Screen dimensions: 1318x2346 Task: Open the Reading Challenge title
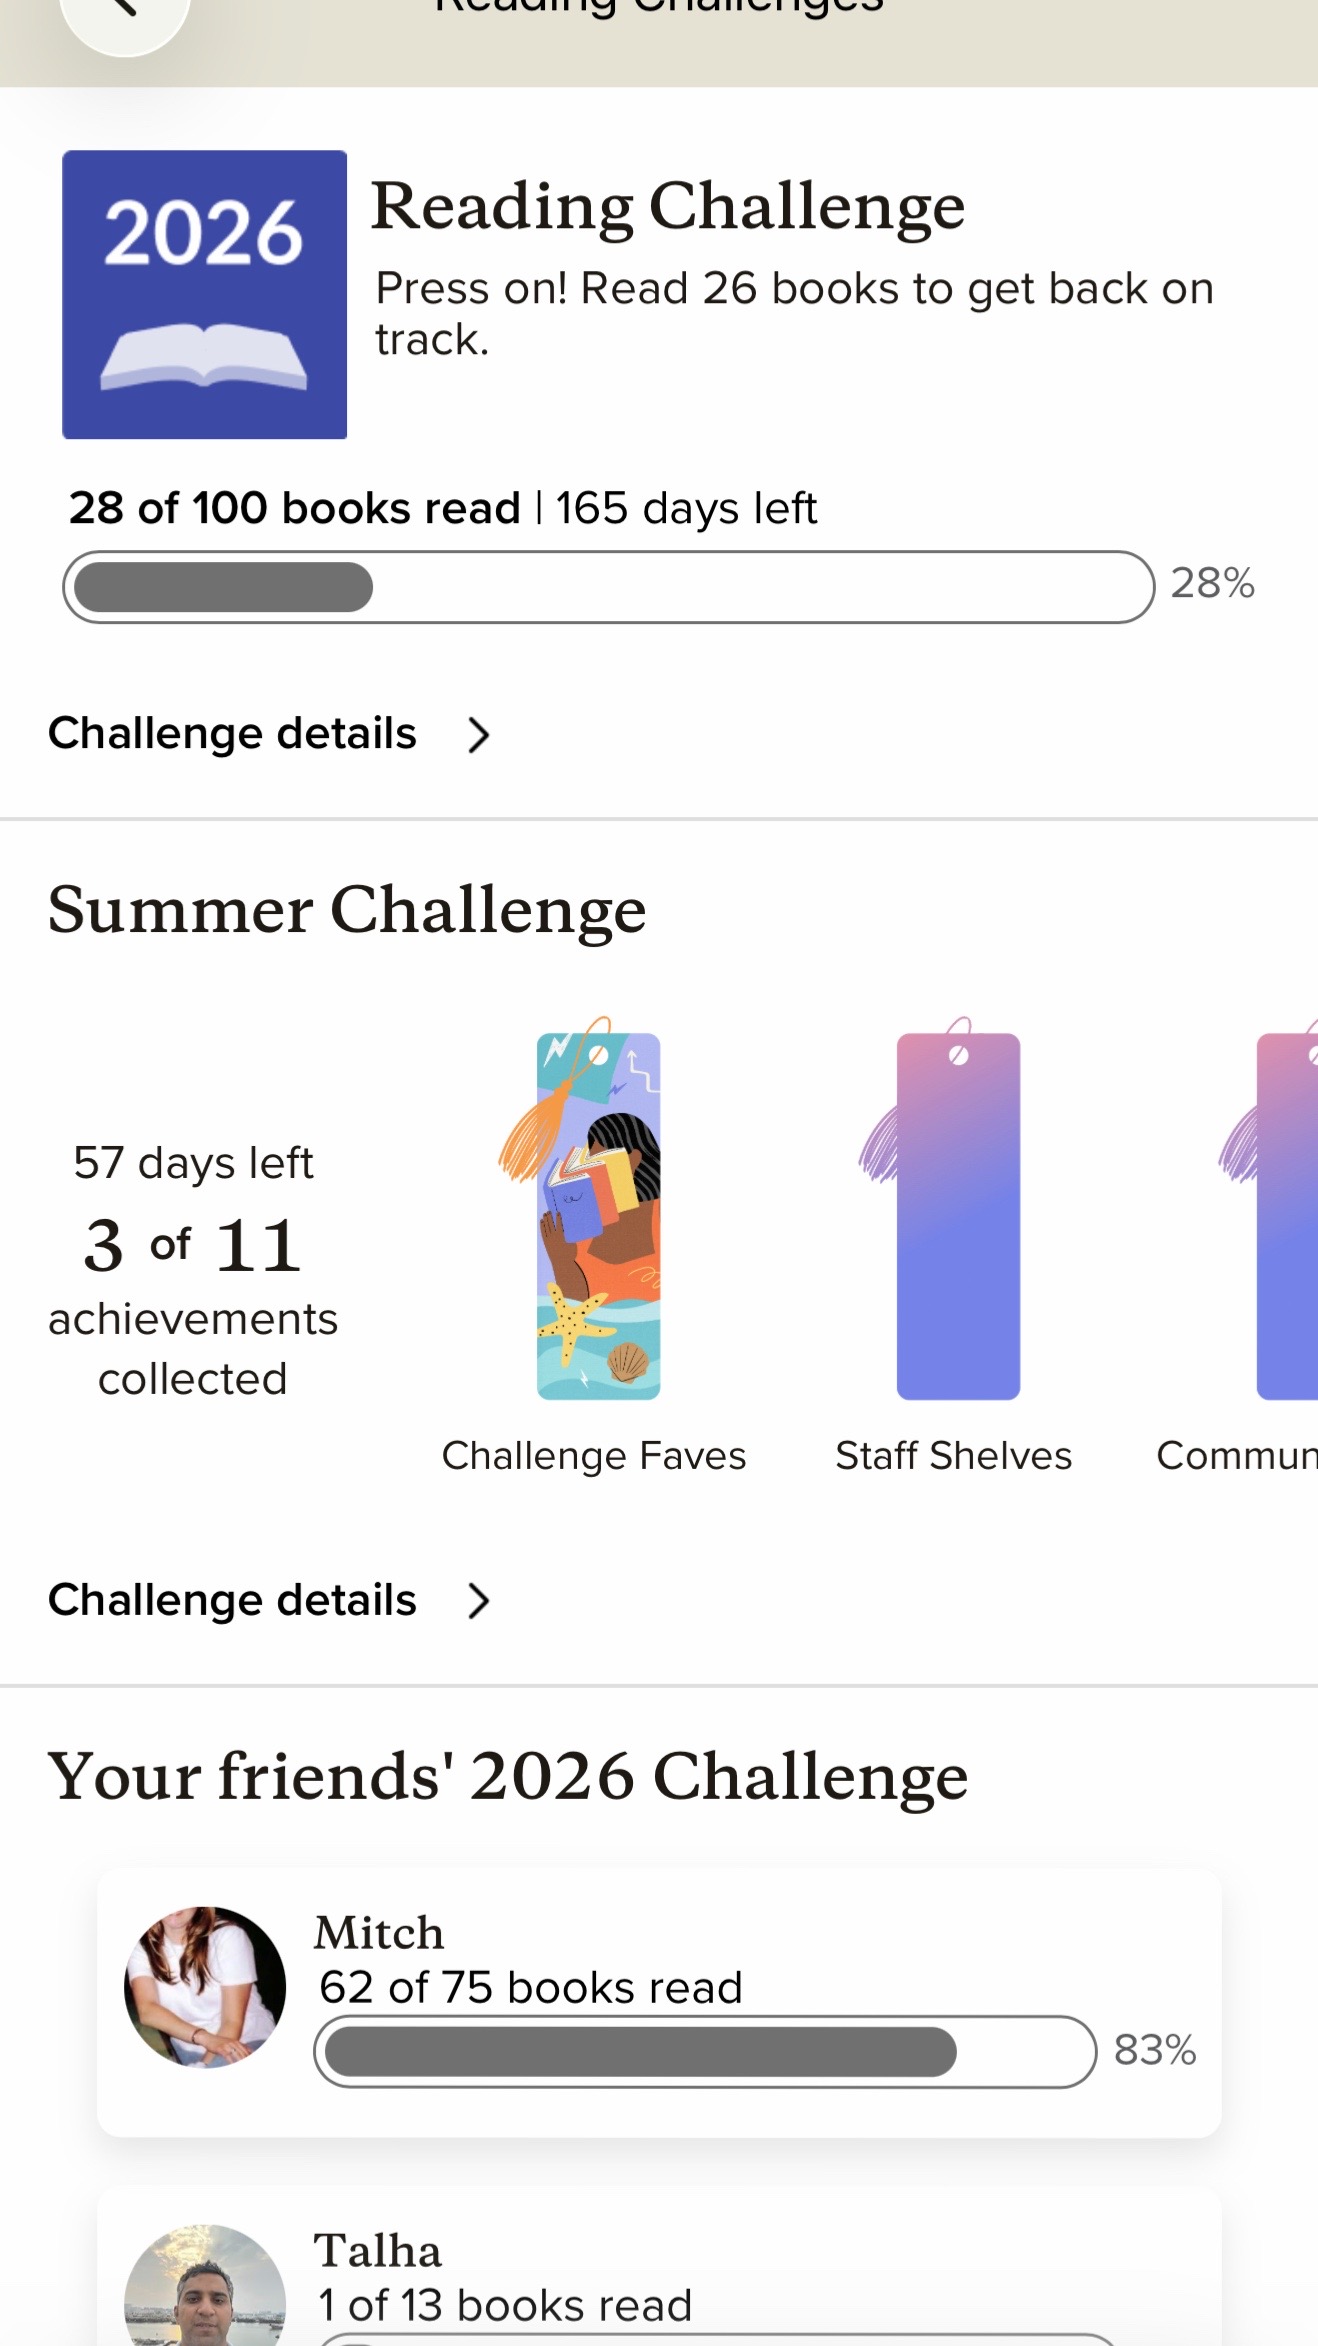[668, 207]
